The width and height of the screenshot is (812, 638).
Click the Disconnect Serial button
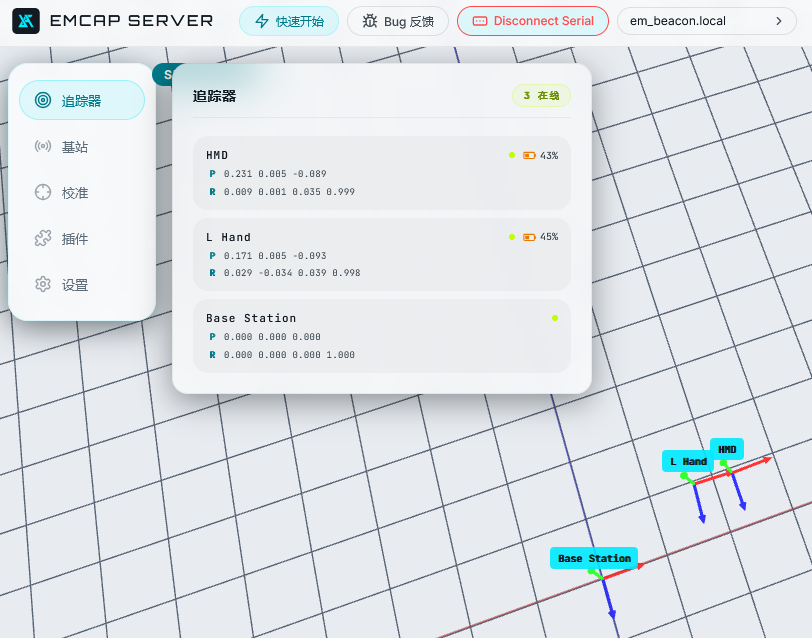tap(533, 21)
